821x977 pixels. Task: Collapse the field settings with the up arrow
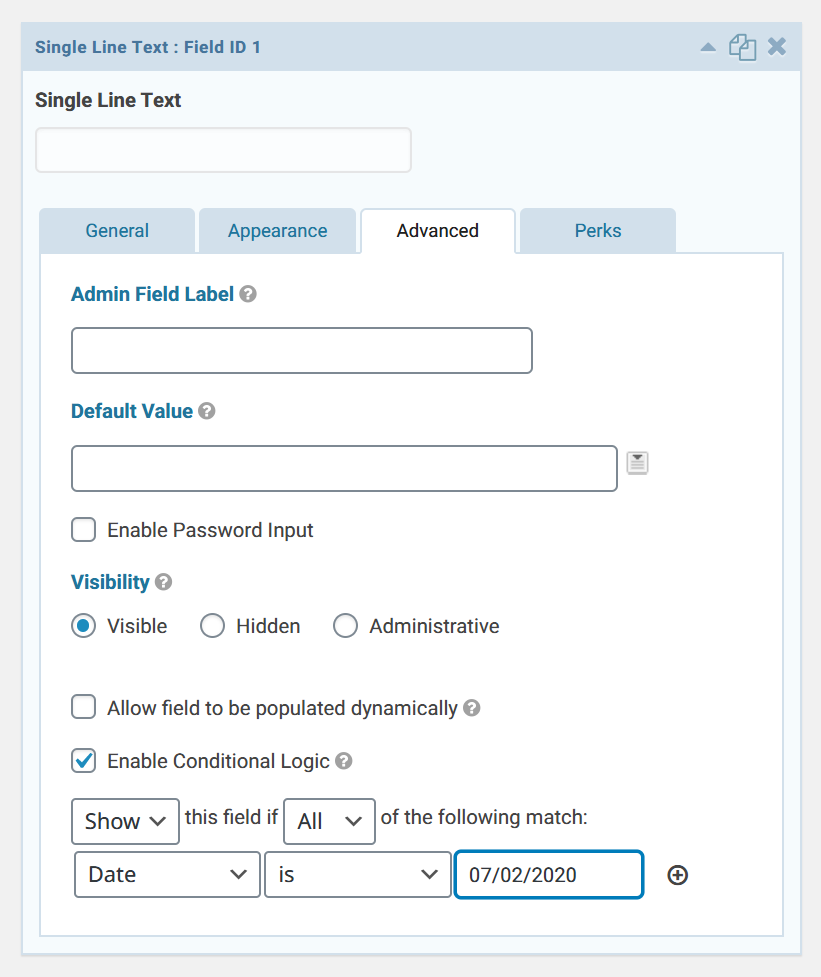pyautogui.click(x=708, y=47)
